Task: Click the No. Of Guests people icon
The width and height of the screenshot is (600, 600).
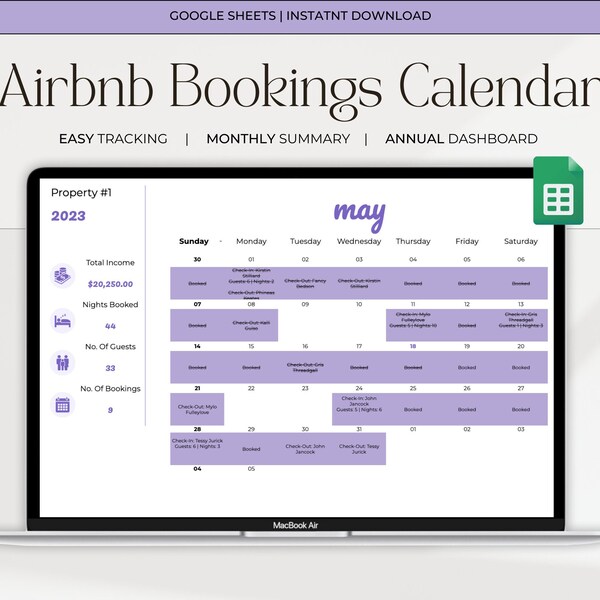Action: (62, 362)
